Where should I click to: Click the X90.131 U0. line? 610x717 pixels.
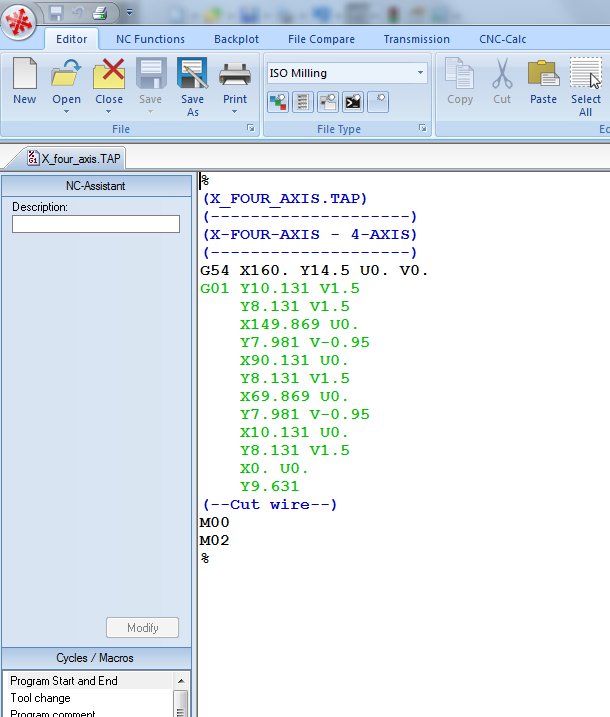[x=294, y=361]
